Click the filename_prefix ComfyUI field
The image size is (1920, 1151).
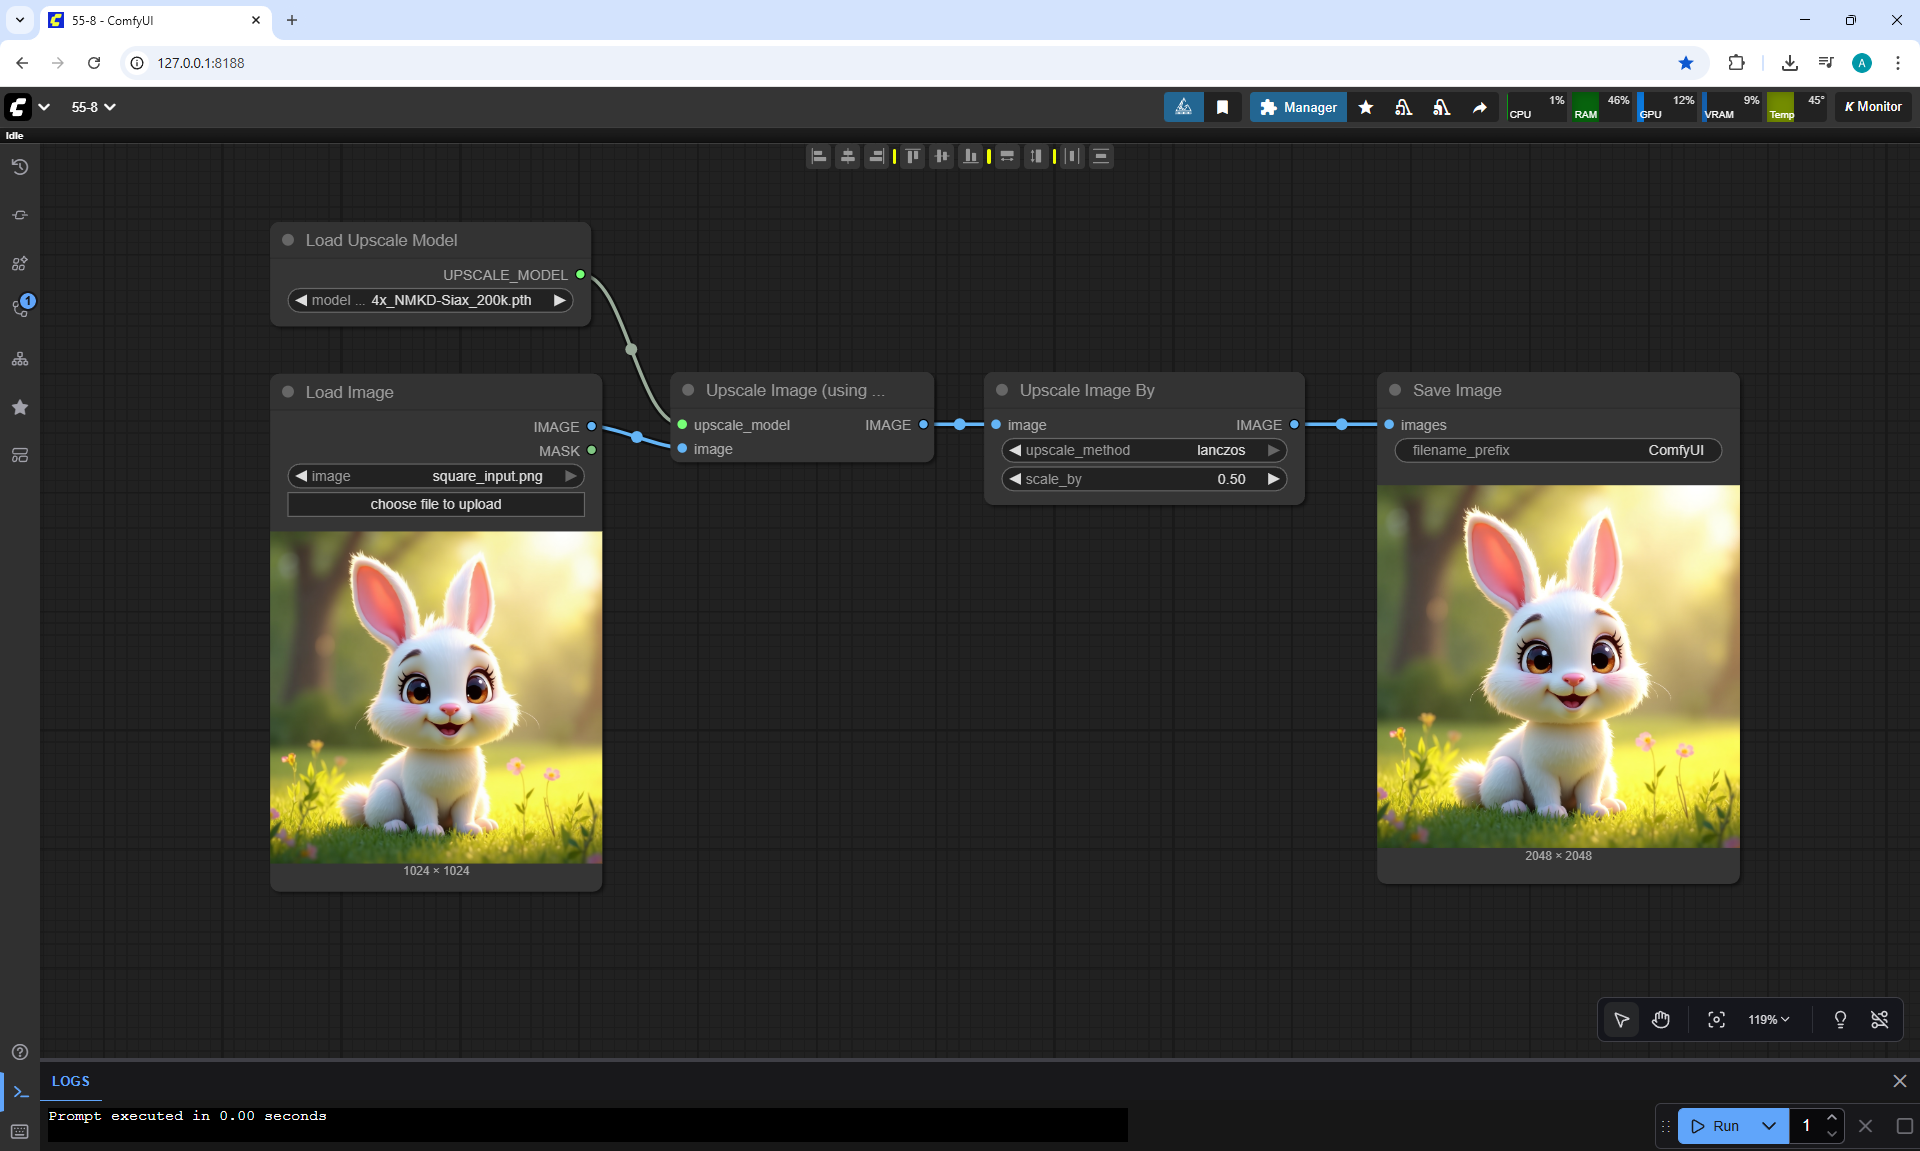pyautogui.click(x=1557, y=450)
